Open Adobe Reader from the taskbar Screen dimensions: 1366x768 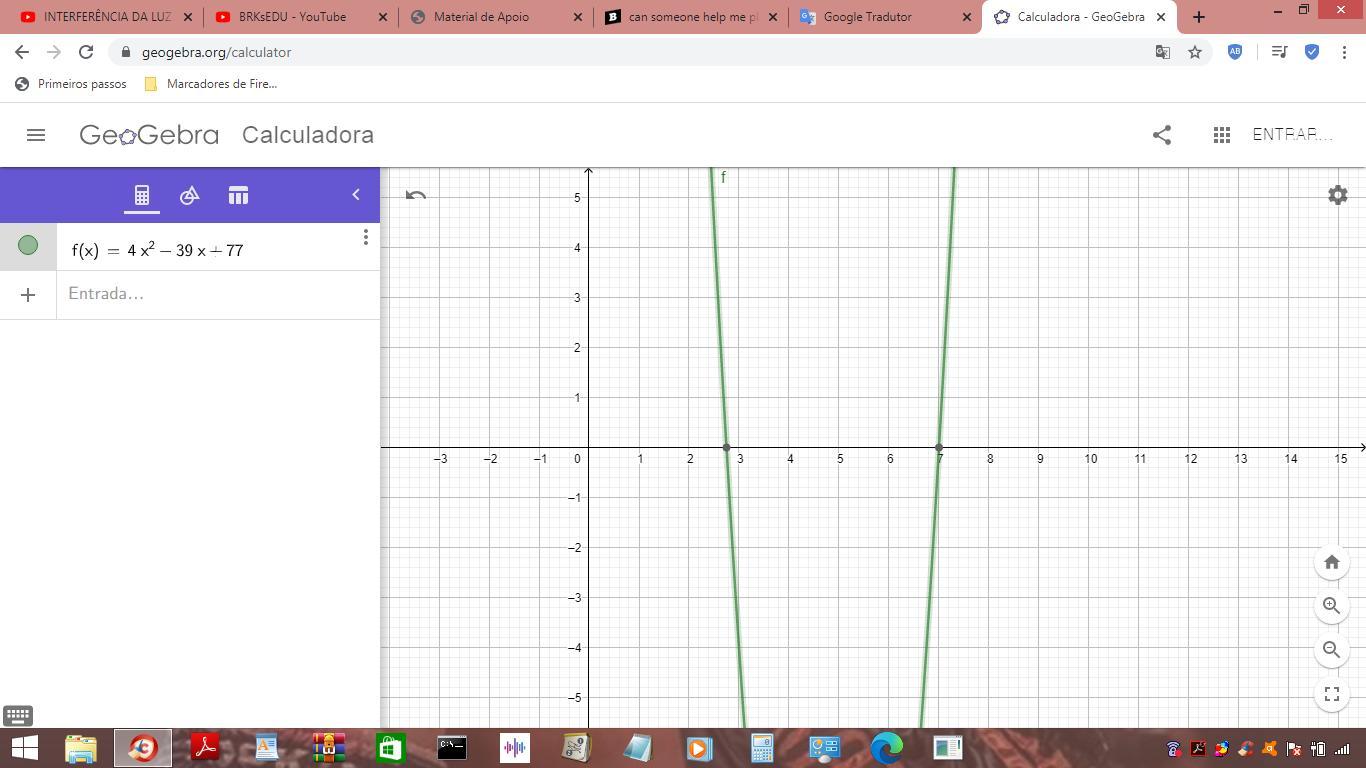tap(205, 748)
